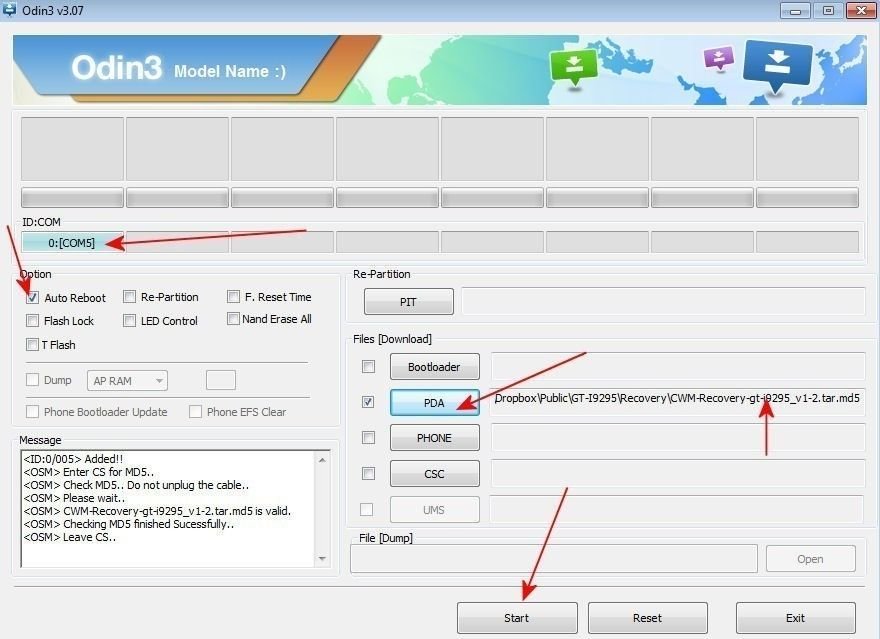Click the ID:COM label

42,222
